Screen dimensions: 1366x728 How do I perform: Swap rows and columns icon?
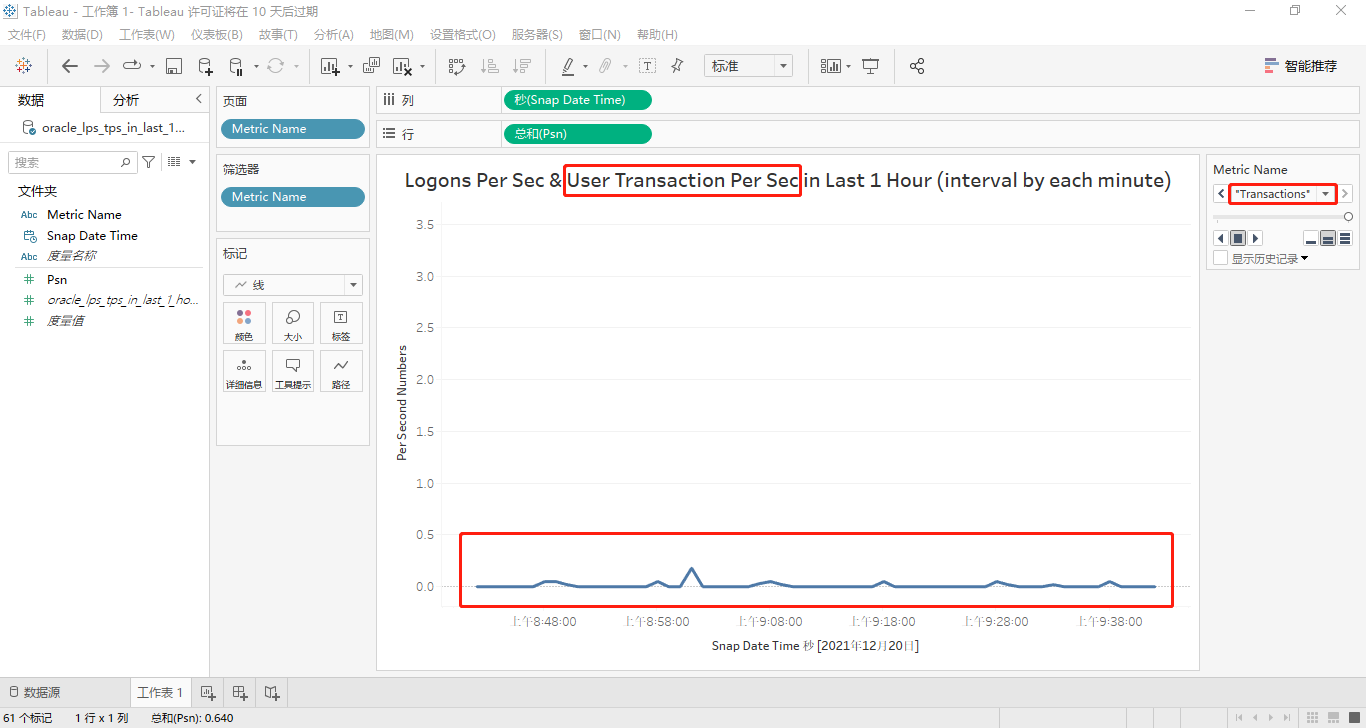coord(457,66)
